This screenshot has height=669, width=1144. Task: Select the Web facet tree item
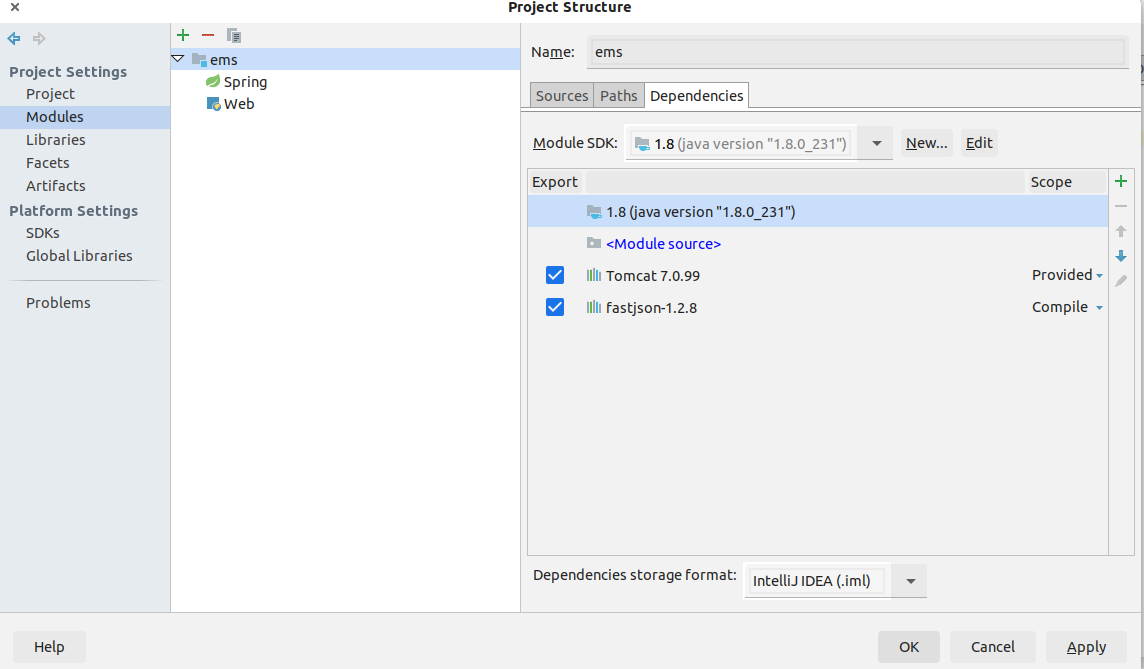[239, 104]
